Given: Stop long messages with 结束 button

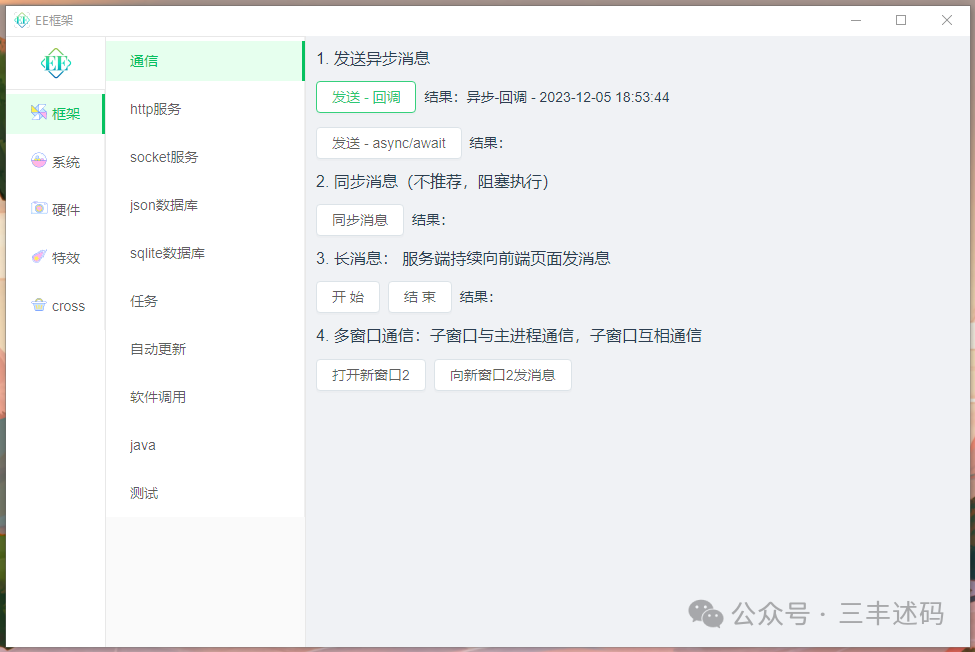Looking at the screenshot, I should (x=420, y=297).
